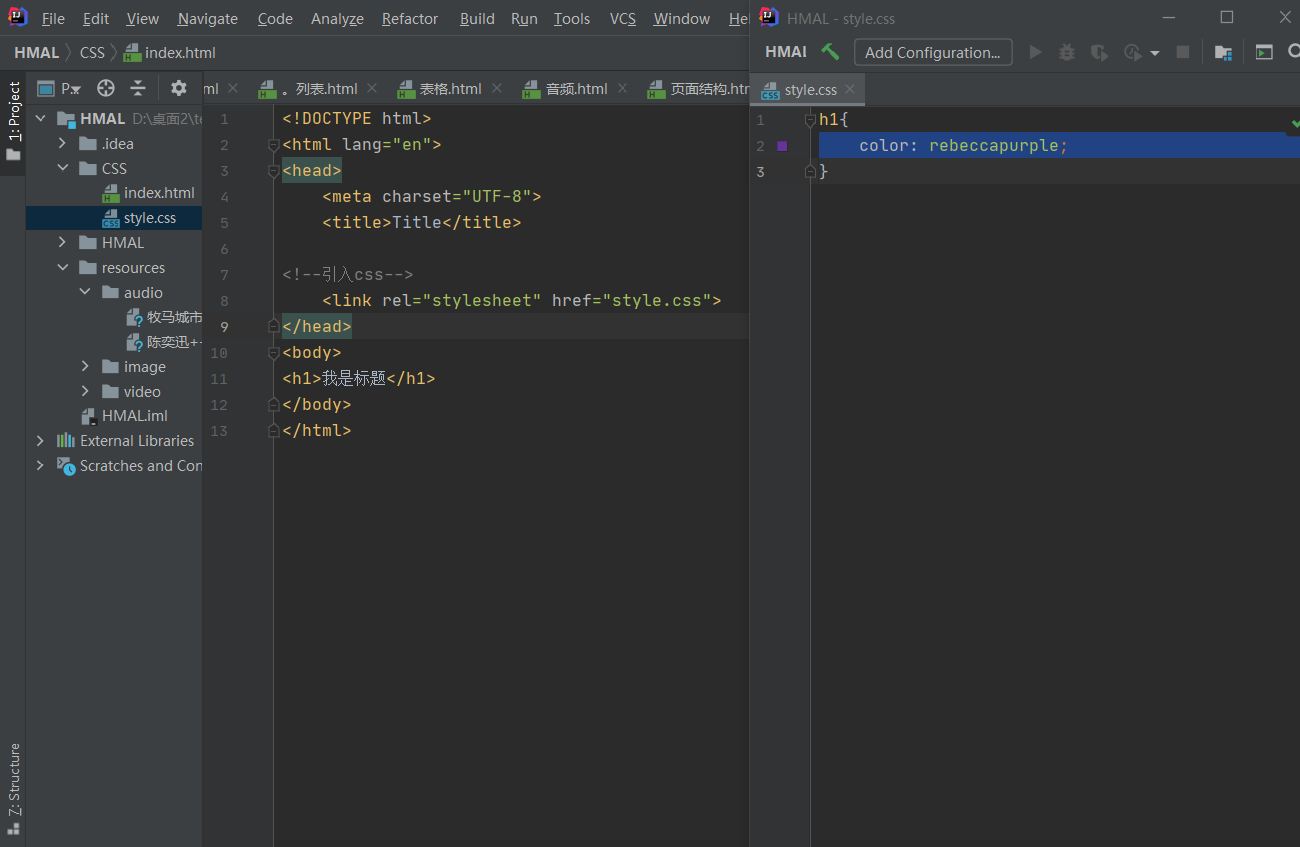Close the 列表.html editor tab
Viewport: 1300px width, 847px height.
(372, 88)
